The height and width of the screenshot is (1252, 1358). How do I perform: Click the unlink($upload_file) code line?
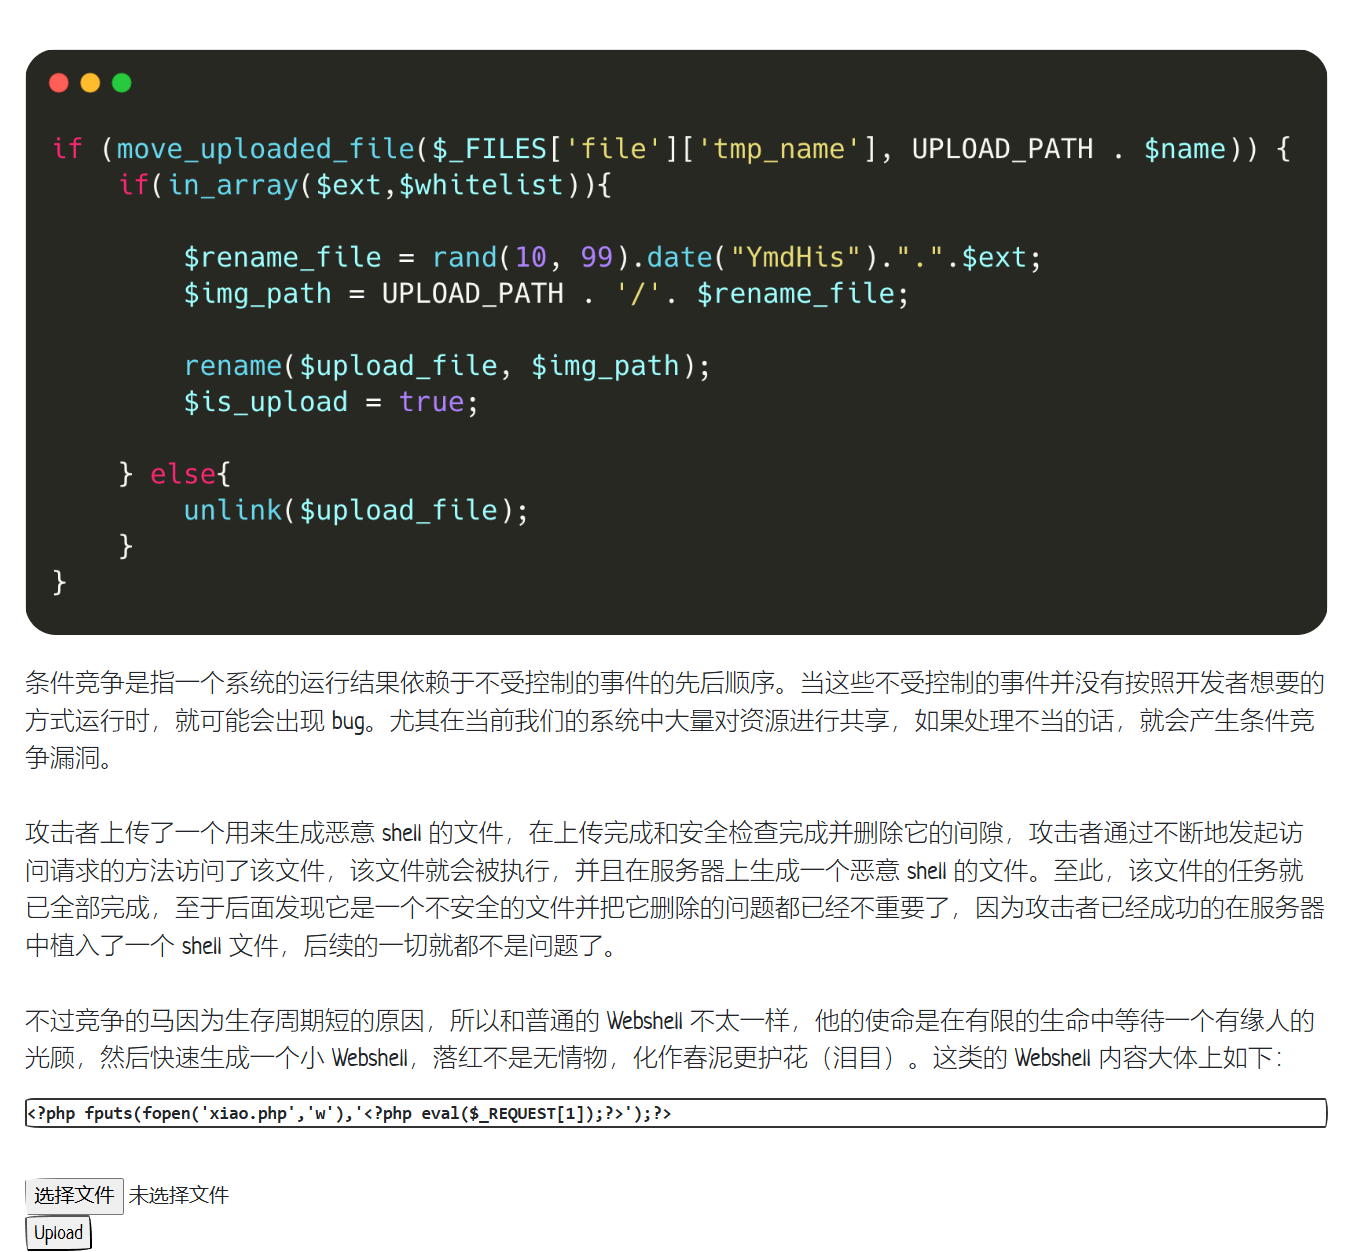coord(355,510)
